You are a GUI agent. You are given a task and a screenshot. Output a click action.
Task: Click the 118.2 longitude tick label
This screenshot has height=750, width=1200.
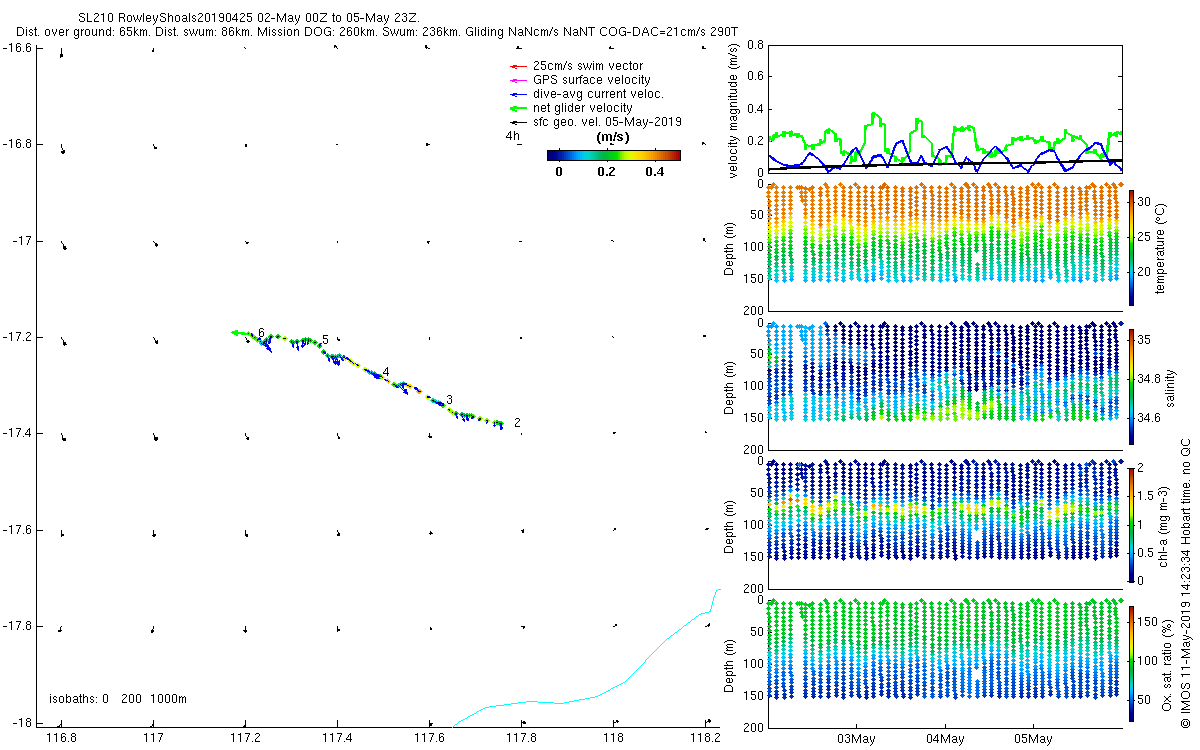[x=706, y=739]
